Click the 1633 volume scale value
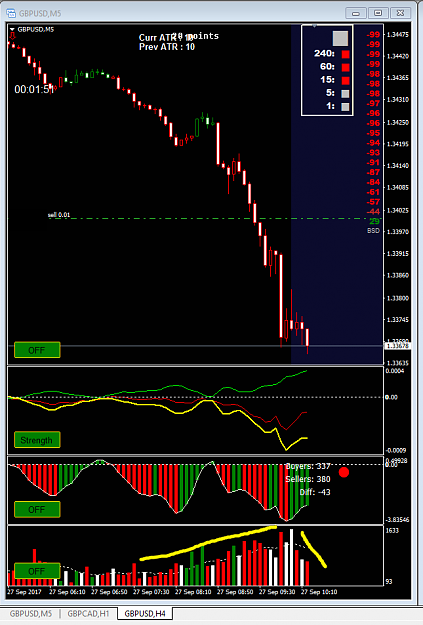Viewport: 423px width, 625px height. point(392,531)
